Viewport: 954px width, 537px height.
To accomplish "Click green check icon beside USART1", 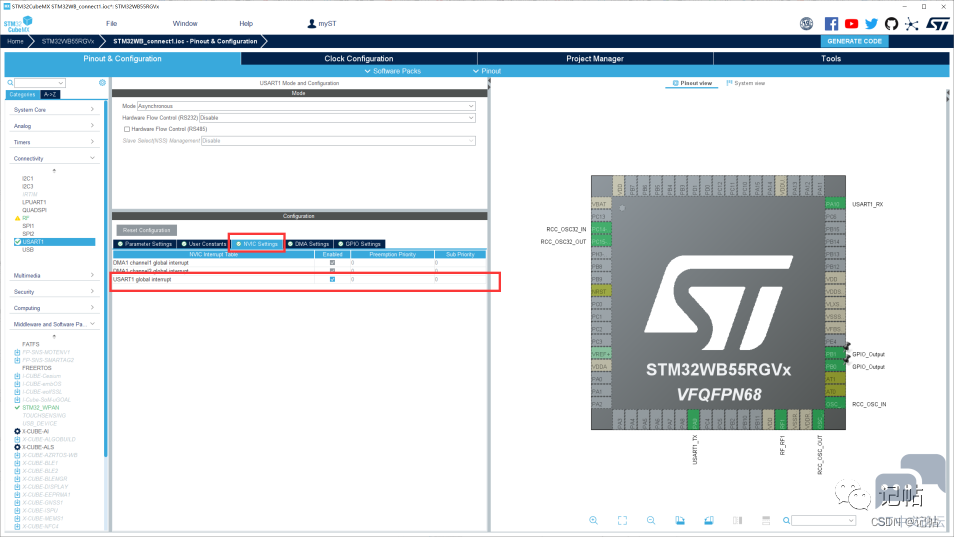I will pyautogui.click(x=18, y=242).
